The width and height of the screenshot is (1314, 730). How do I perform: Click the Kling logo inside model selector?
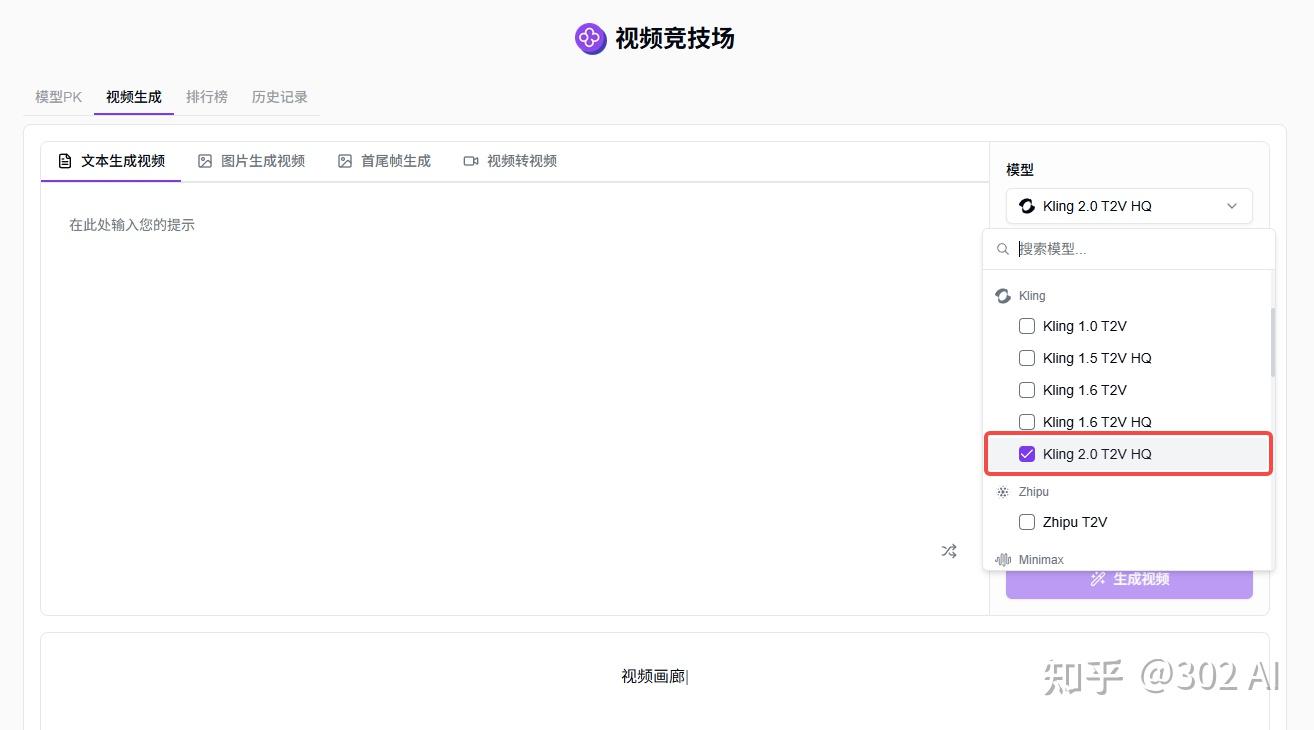pos(1026,206)
